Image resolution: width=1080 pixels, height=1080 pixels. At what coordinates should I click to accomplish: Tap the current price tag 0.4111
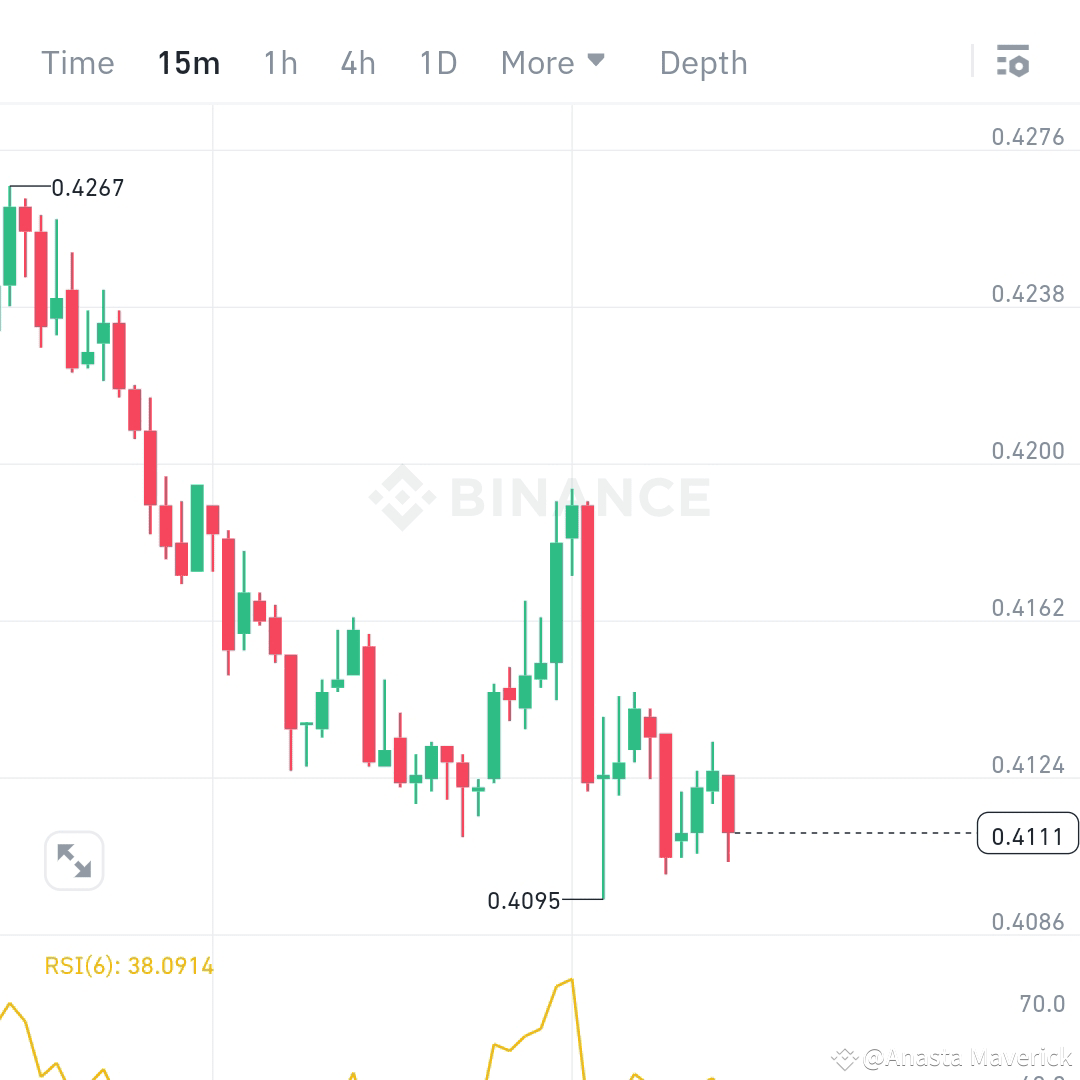pos(1027,833)
